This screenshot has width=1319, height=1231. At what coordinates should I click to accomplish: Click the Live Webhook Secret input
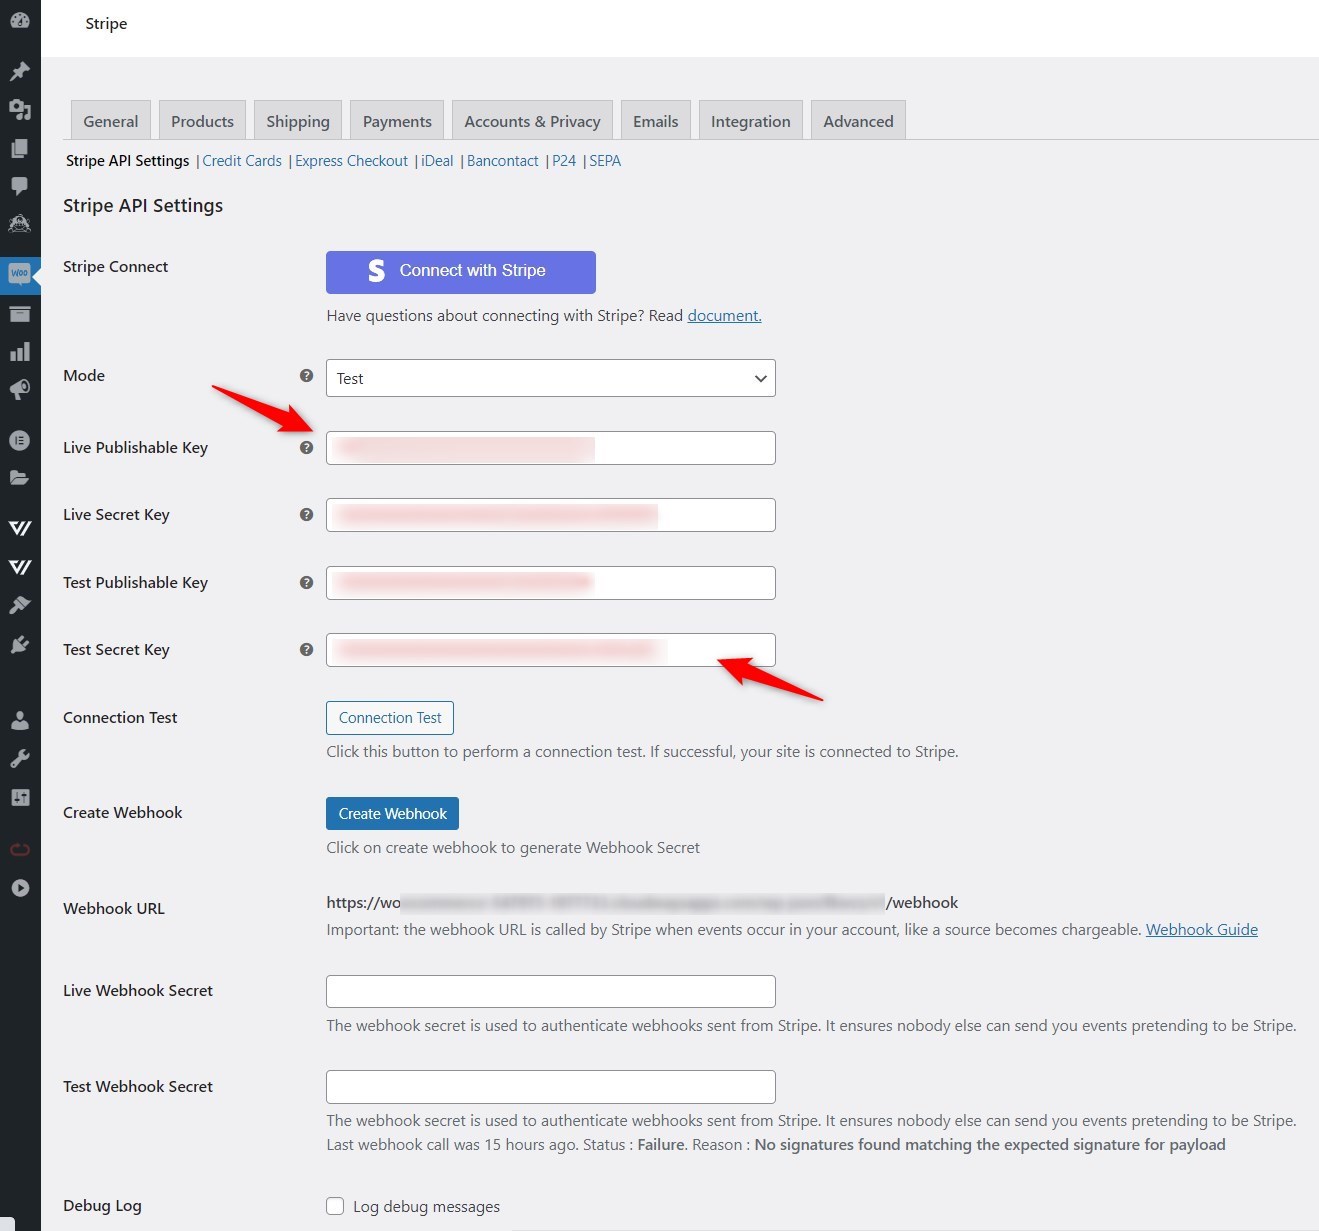tap(551, 991)
